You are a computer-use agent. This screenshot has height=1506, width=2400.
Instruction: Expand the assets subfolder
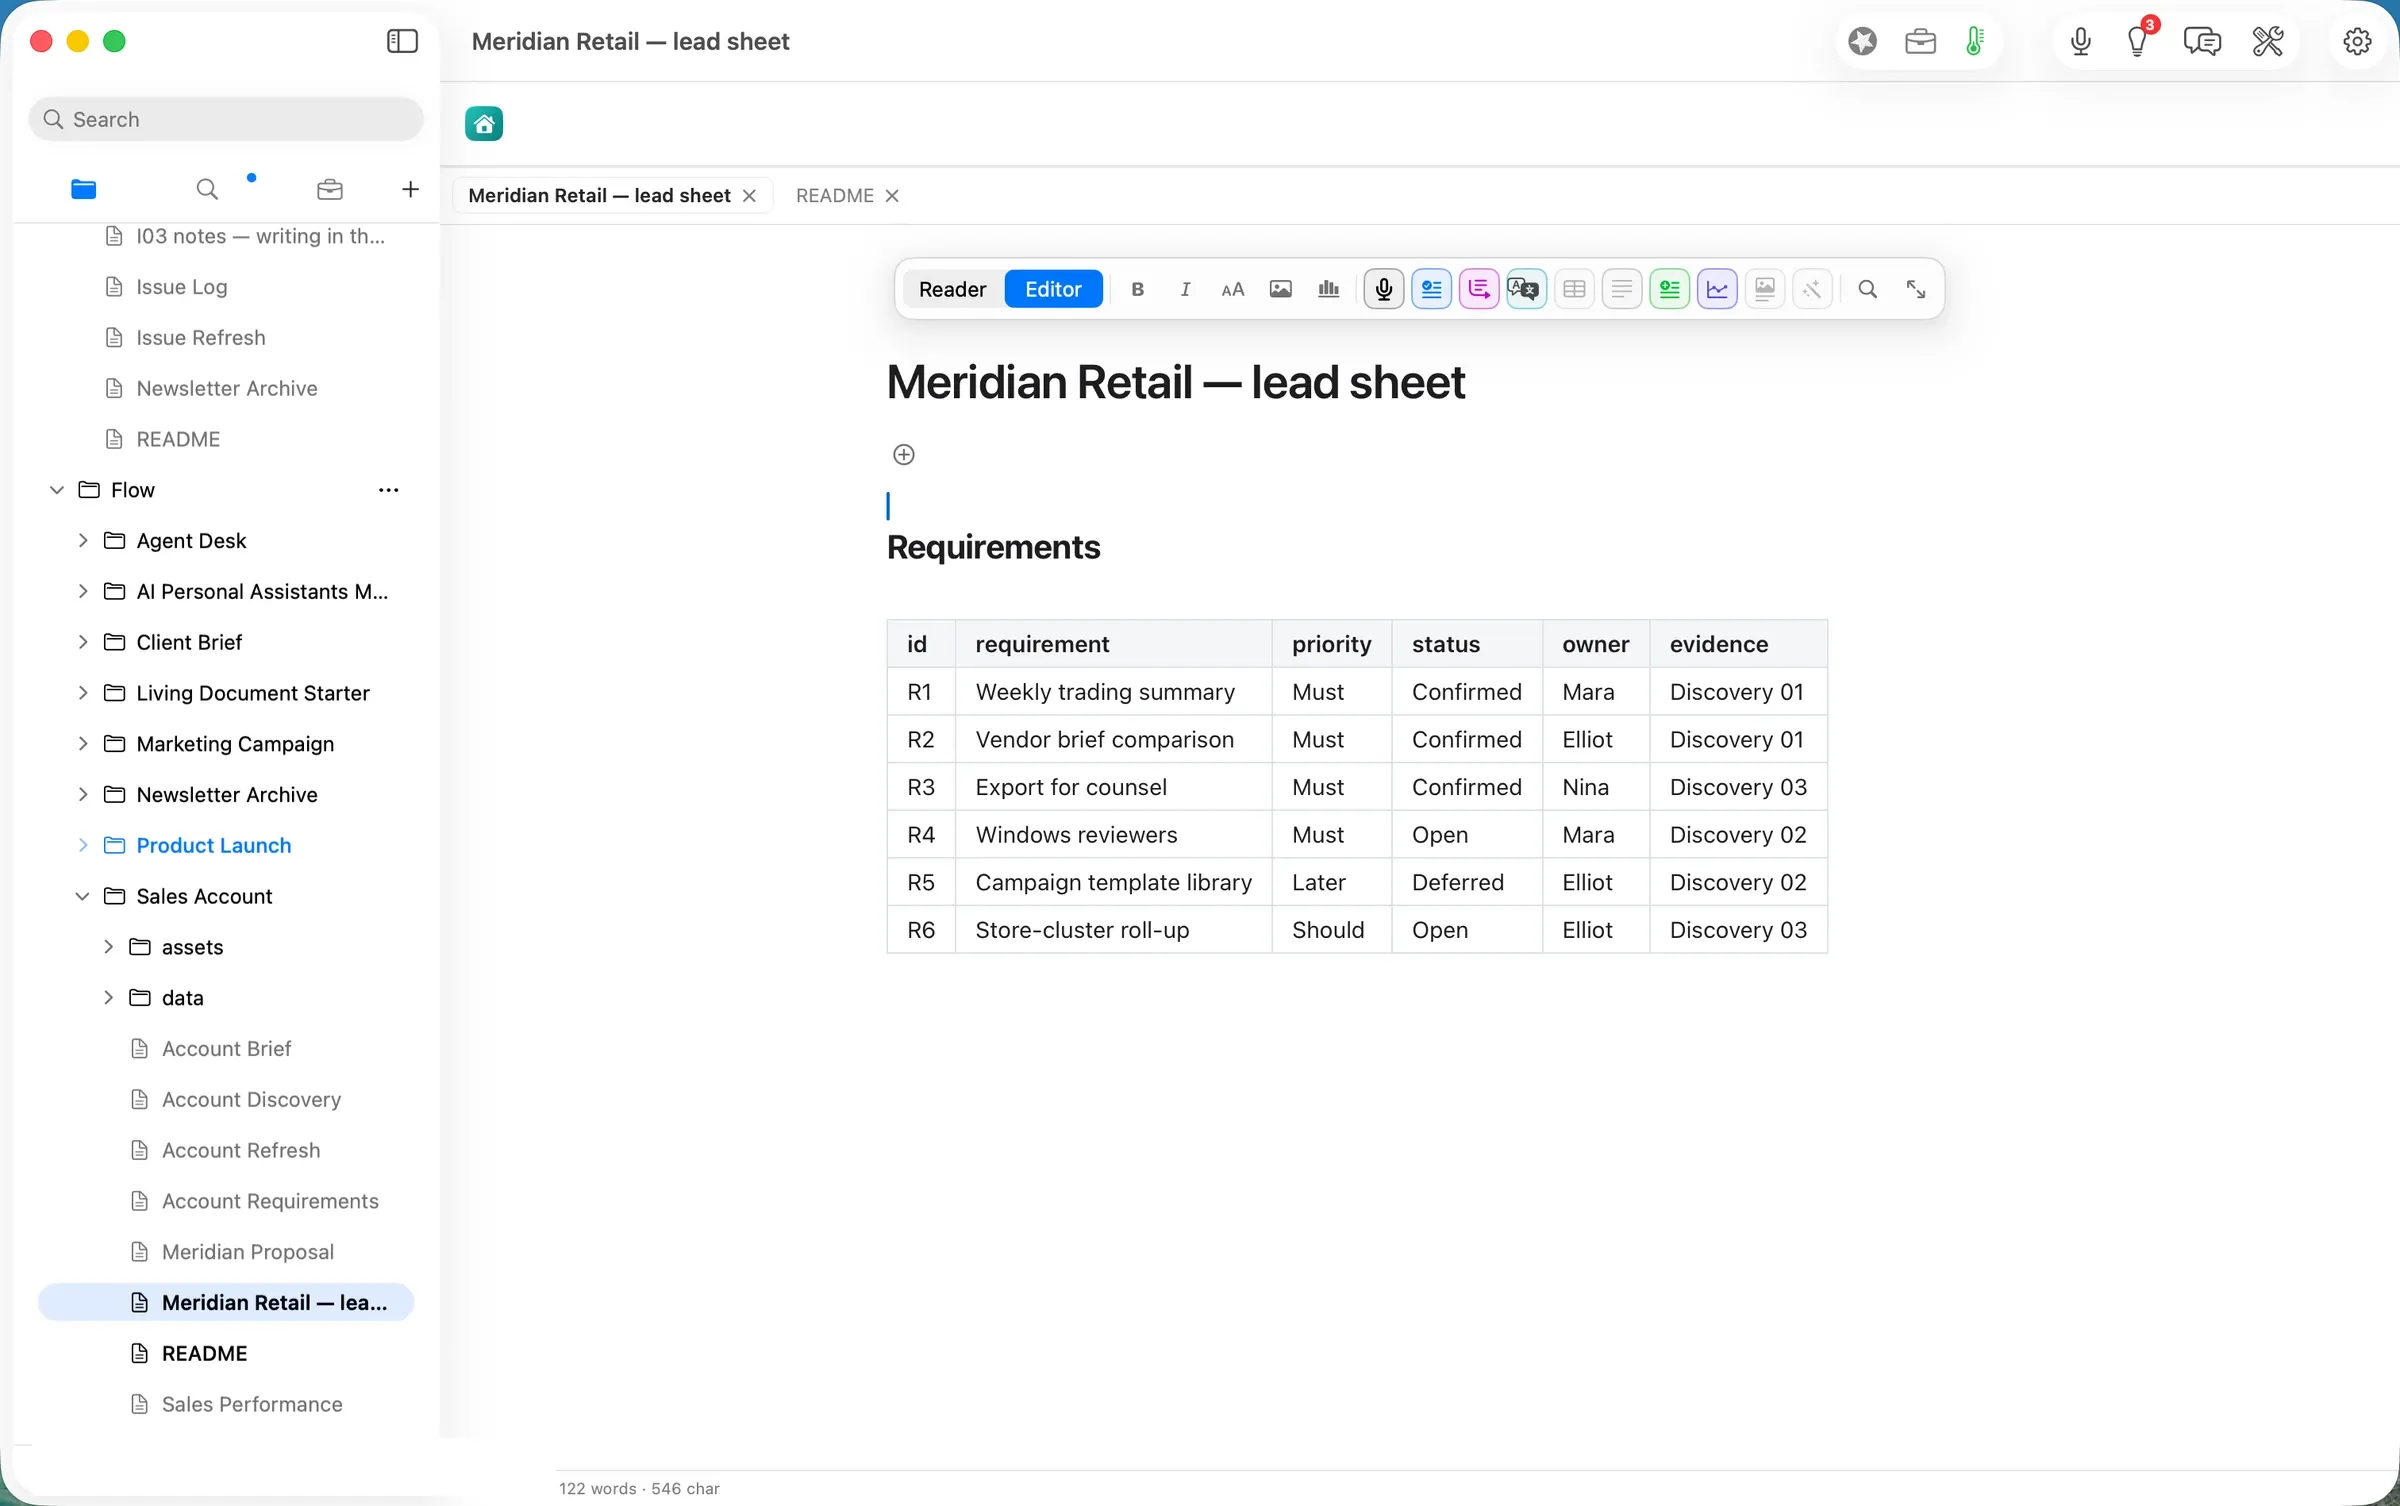point(108,947)
